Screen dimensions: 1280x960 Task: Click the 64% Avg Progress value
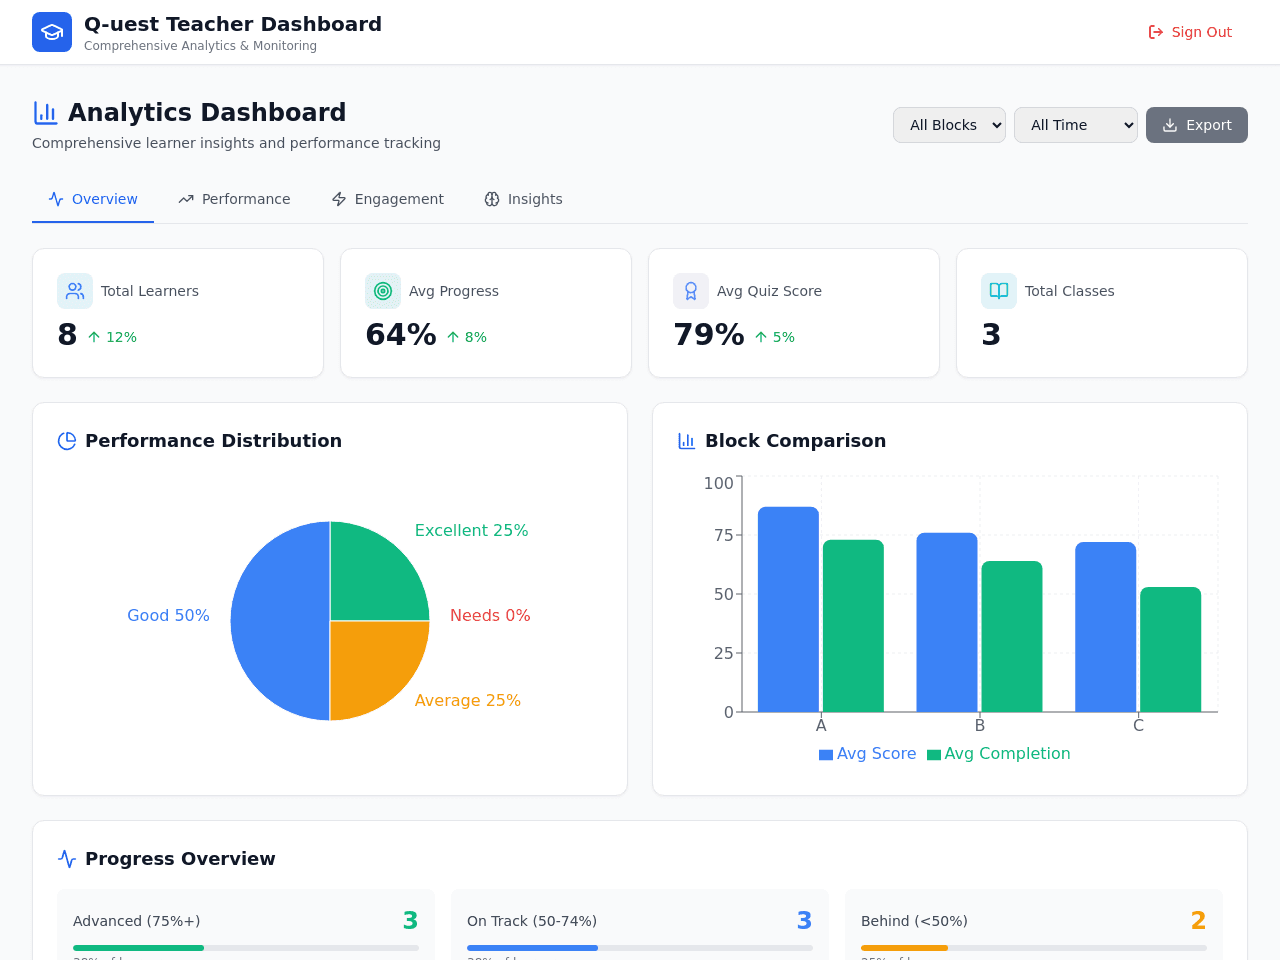(401, 335)
